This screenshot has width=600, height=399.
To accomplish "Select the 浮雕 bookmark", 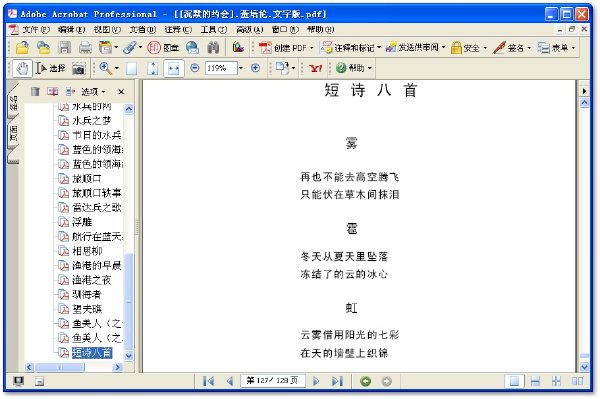I will coord(82,222).
